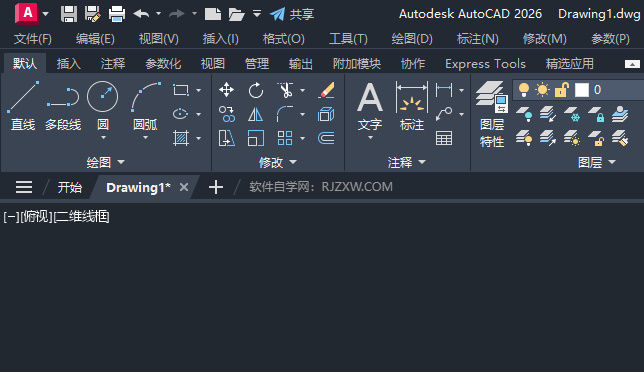Screen dimensions: 644x372
Task: Expand the Layers (图层) panel
Action: [x=597, y=162]
